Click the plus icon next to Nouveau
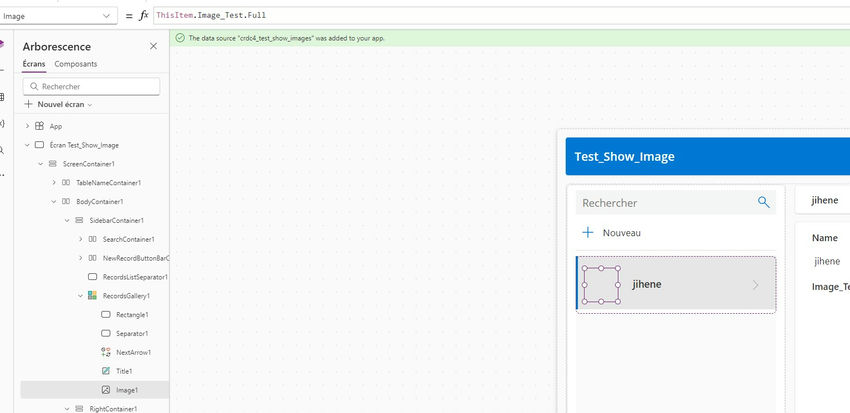This screenshot has width=850, height=413. [x=588, y=233]
